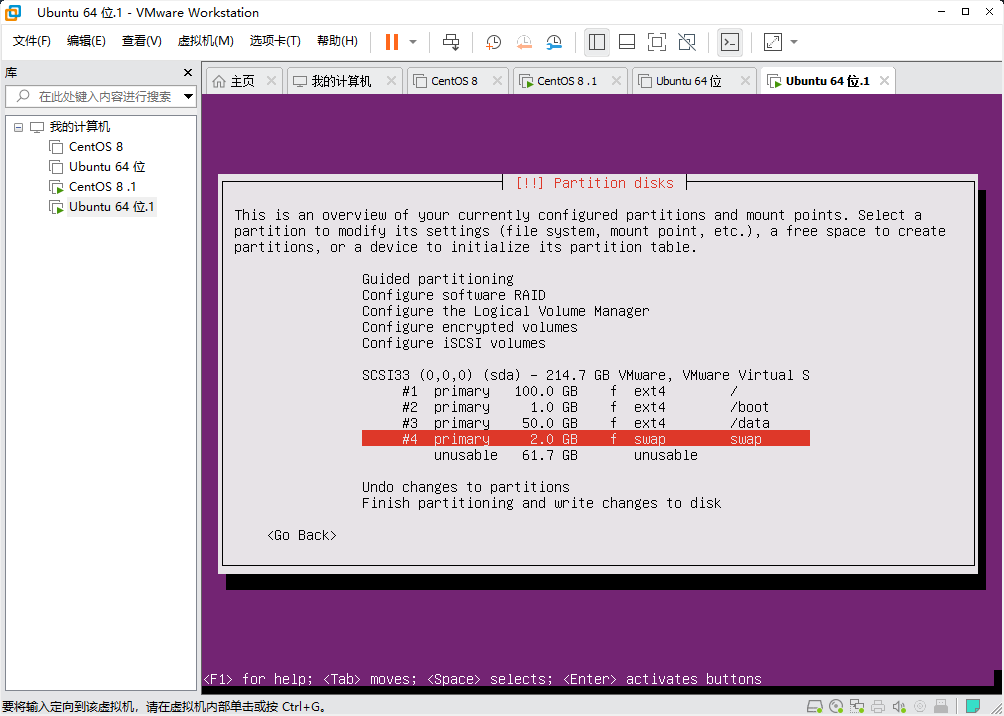
Task: Select 我的计算机 in the library tree
Action: (x=80, y=127)
